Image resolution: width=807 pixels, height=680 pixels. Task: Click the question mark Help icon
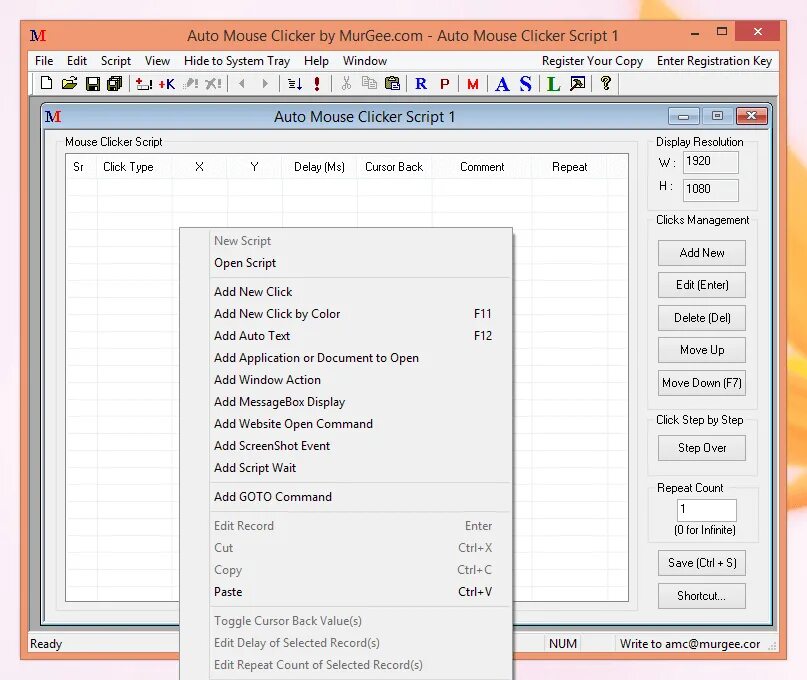click(x=606, y=83)
